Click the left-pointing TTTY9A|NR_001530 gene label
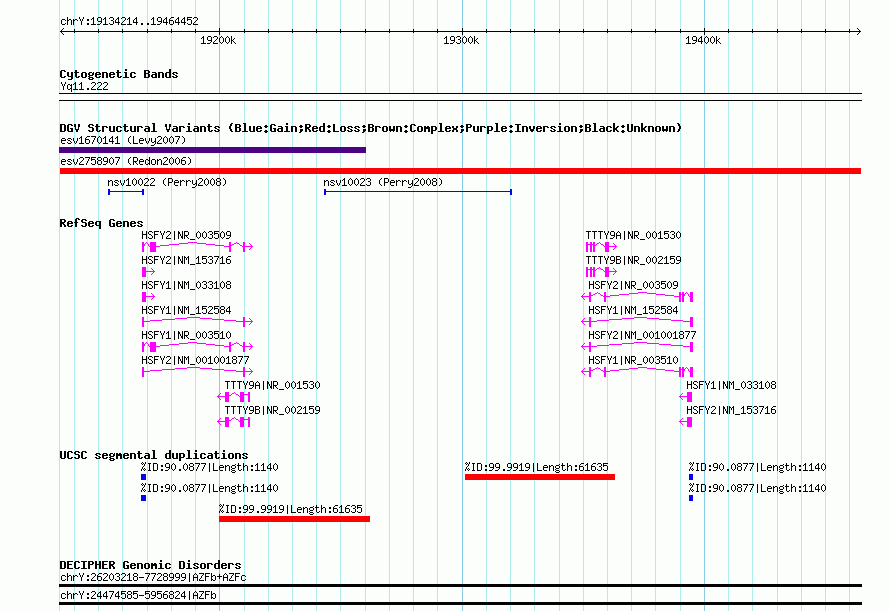Viewport: 890px width, 611px height. (x=272, y=385)
